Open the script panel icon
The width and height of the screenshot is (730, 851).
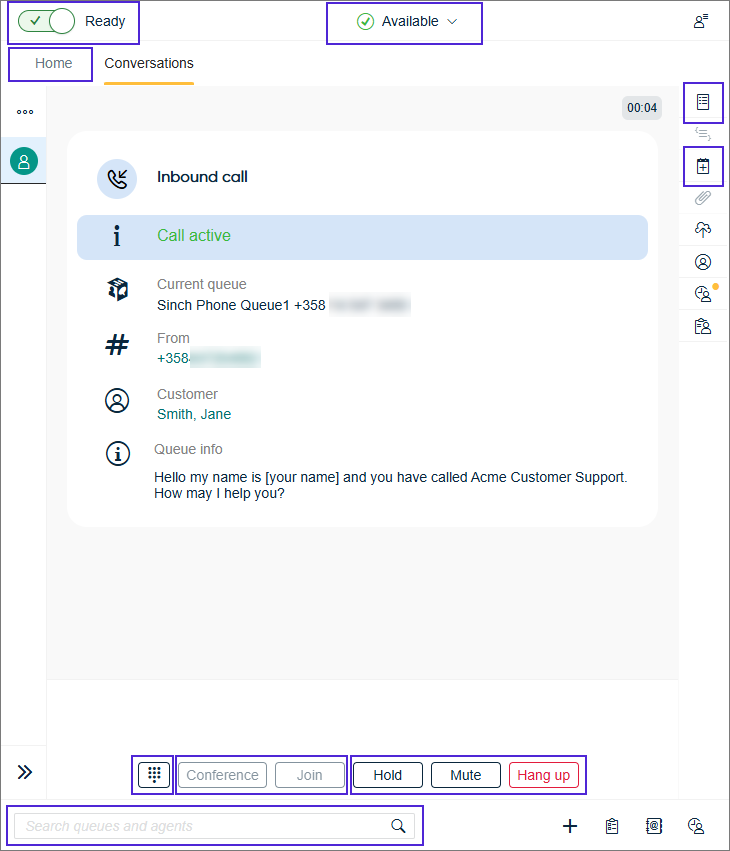click(x=703, y=102)
